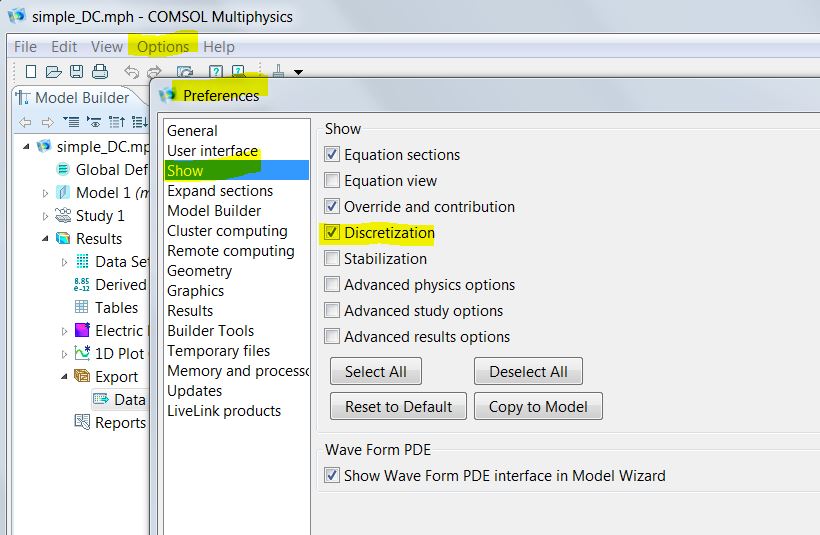Image resolution: width=820 pixels, height=535 pixels.
Task: Click the Open file toolbar icon
Action: (x=53, y=71)
